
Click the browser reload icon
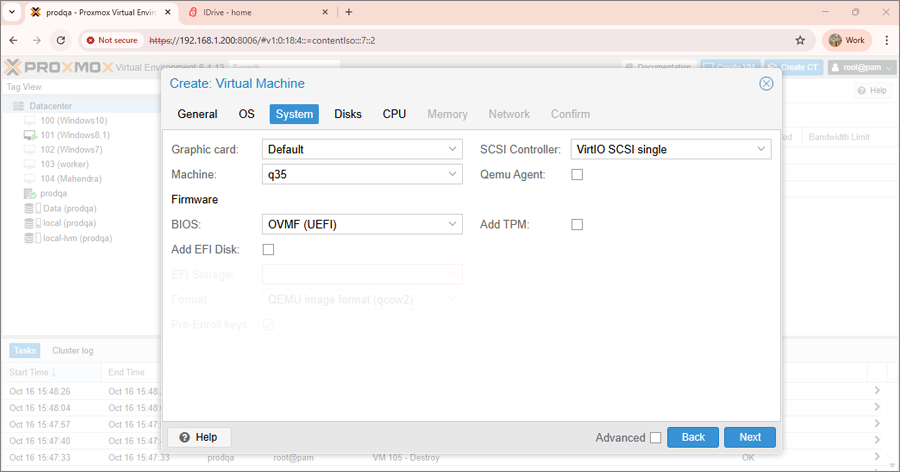61,41
